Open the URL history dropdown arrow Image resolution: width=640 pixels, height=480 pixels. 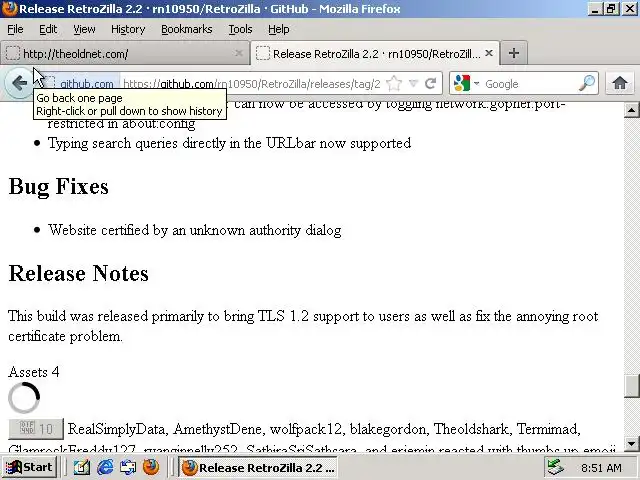(413, 84)
